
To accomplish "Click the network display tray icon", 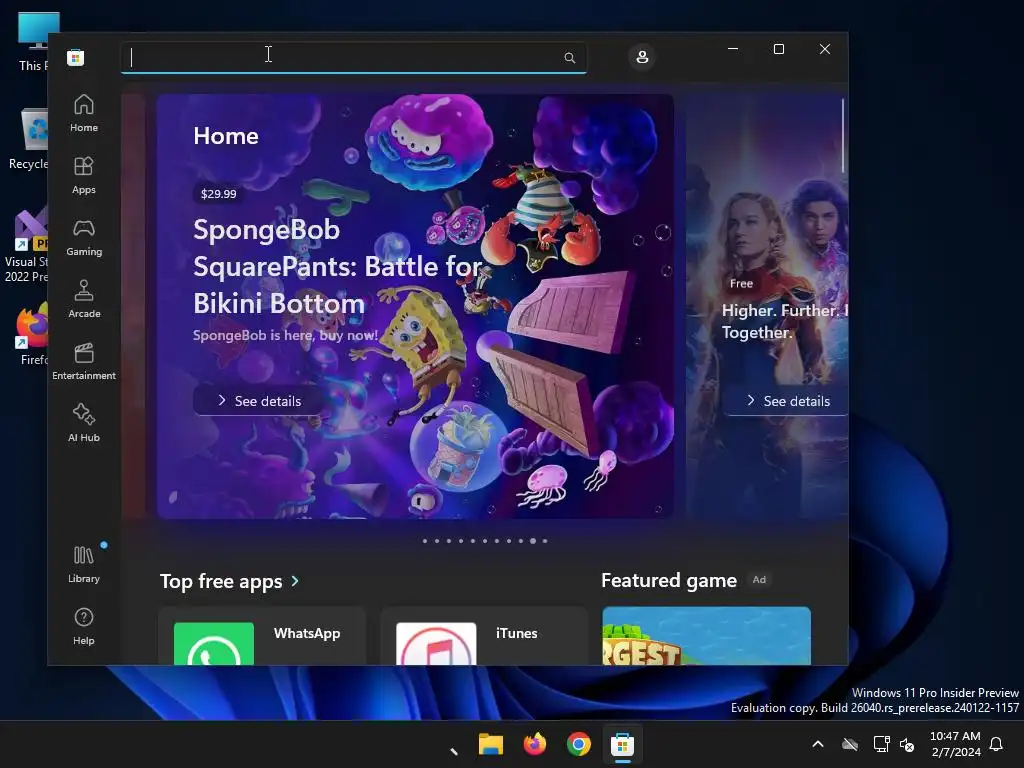I will coord(881,744).
